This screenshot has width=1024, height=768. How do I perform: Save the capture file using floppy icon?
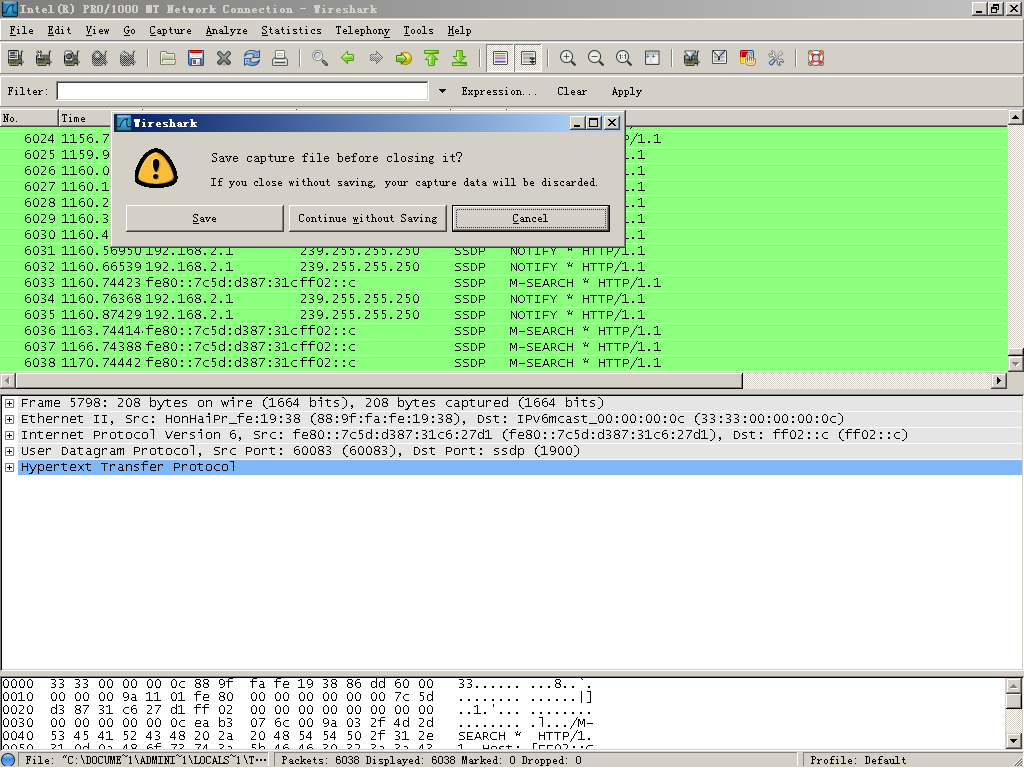(196, 58)
